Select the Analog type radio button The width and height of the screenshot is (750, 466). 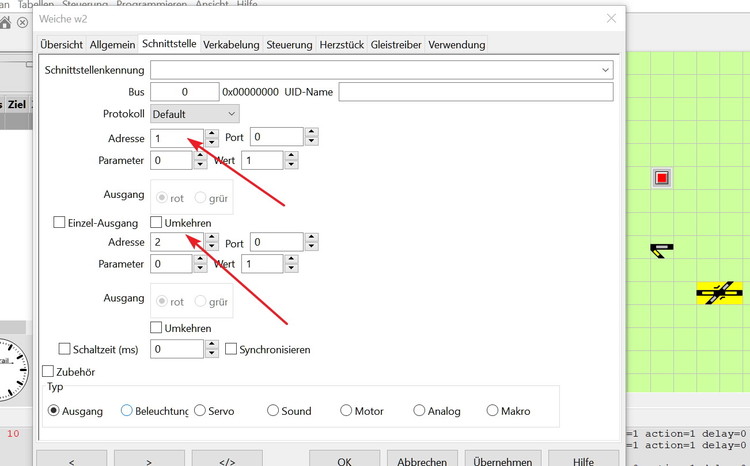pos(419,411)
